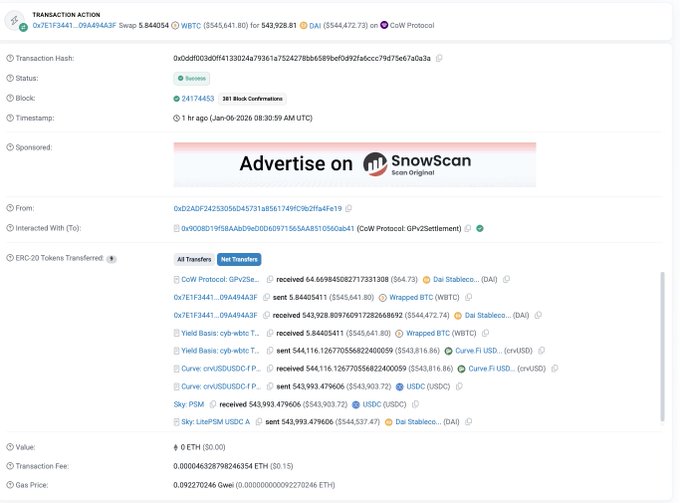Open DAI token link in transaction action
680x503 pixels.
tap(315, 26)
